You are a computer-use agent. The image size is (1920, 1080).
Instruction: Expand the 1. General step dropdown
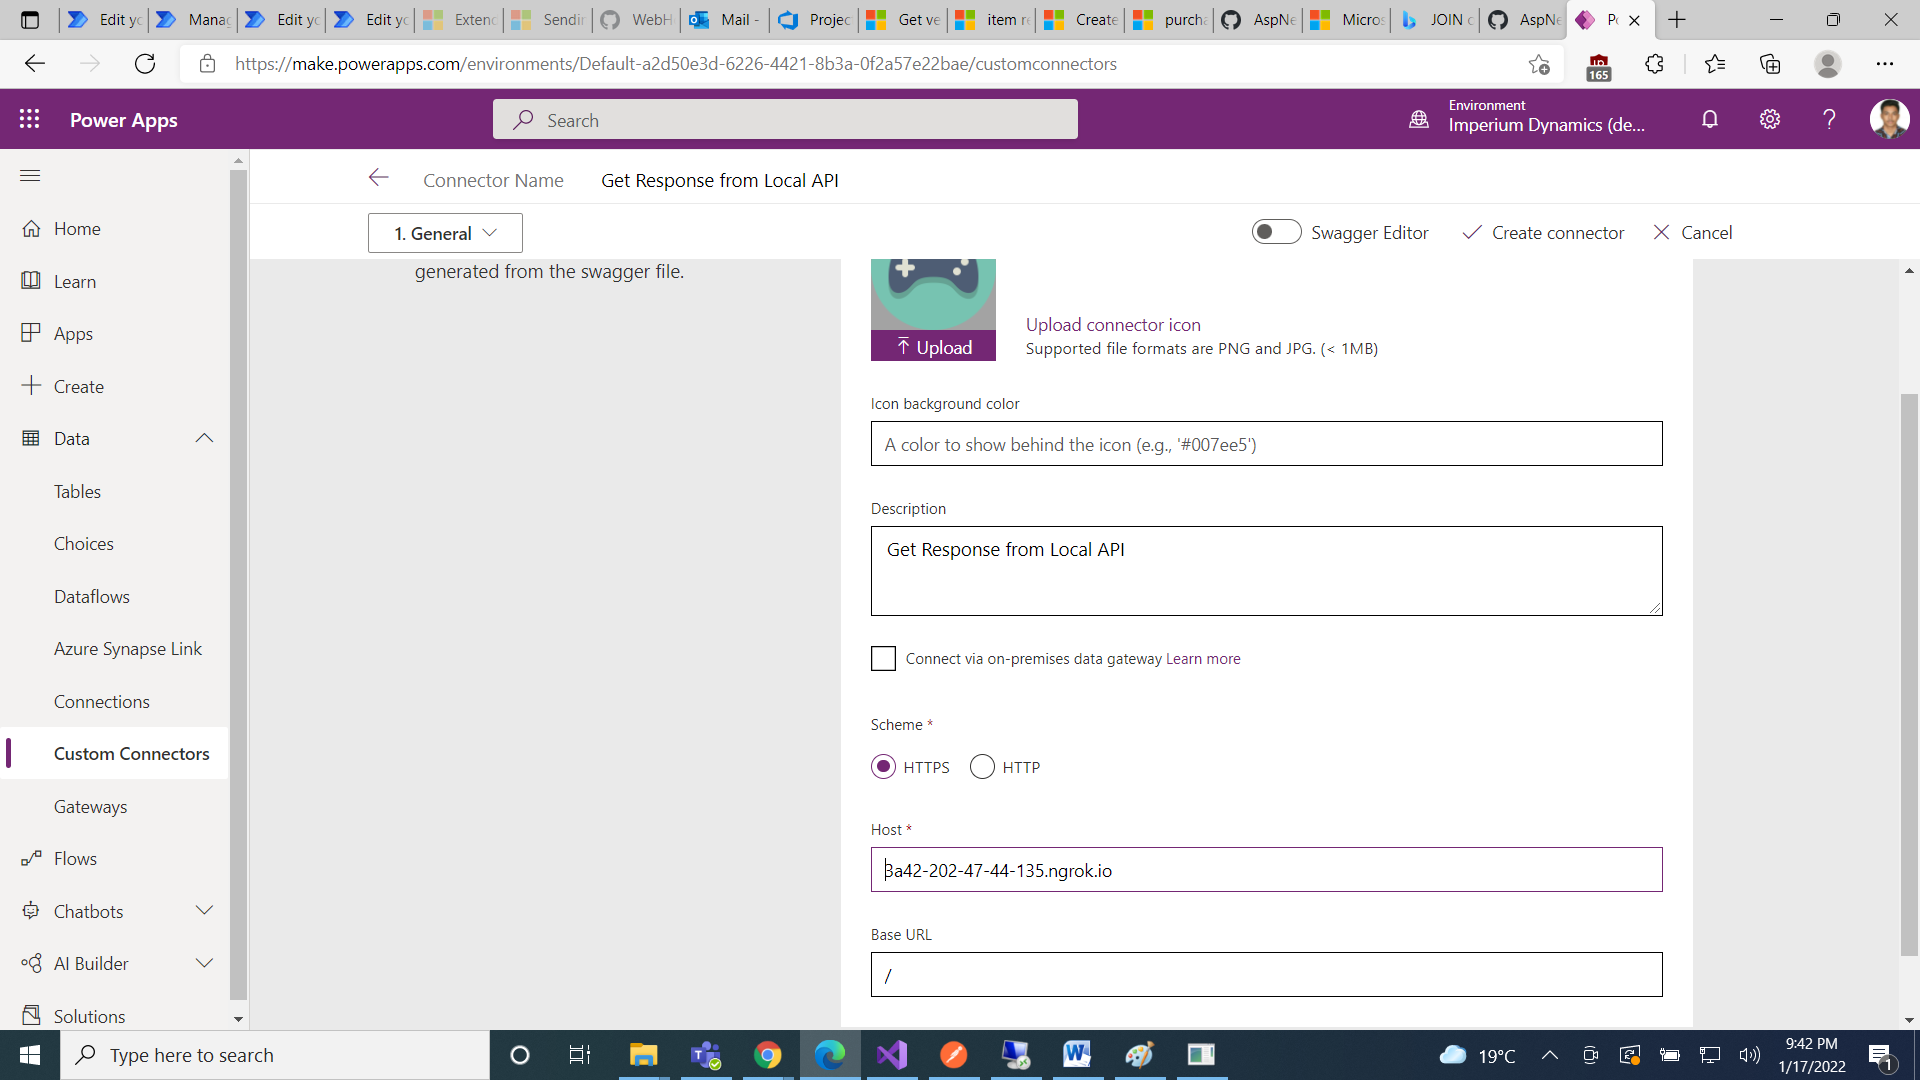point(444,232)
